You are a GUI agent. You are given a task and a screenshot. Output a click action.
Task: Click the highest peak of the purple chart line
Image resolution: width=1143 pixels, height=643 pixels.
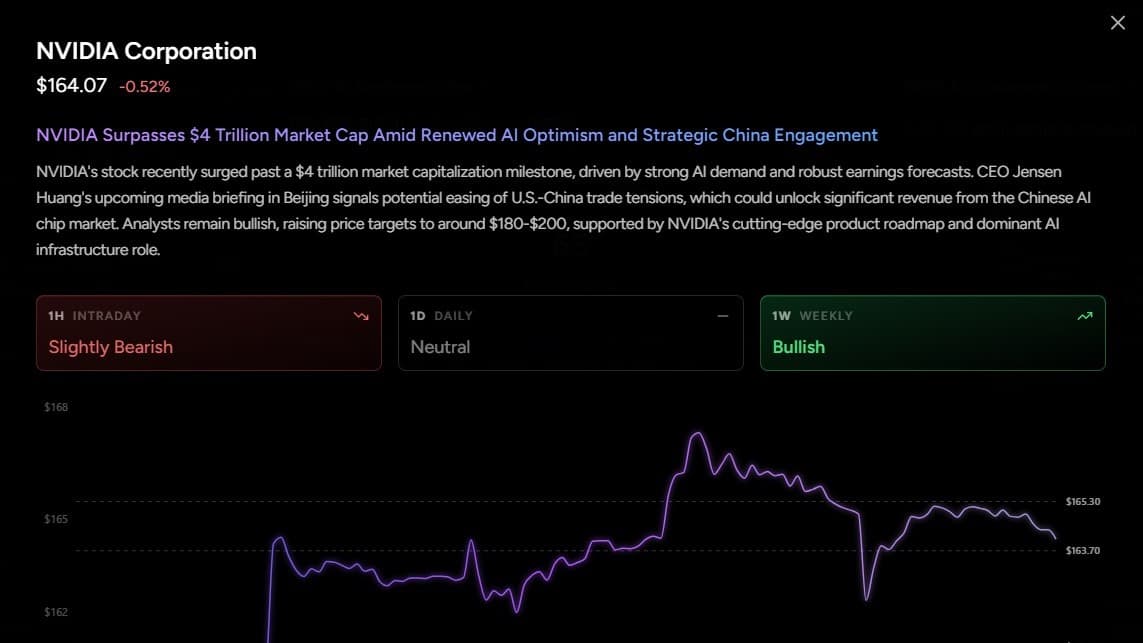[x=697, y=434]
